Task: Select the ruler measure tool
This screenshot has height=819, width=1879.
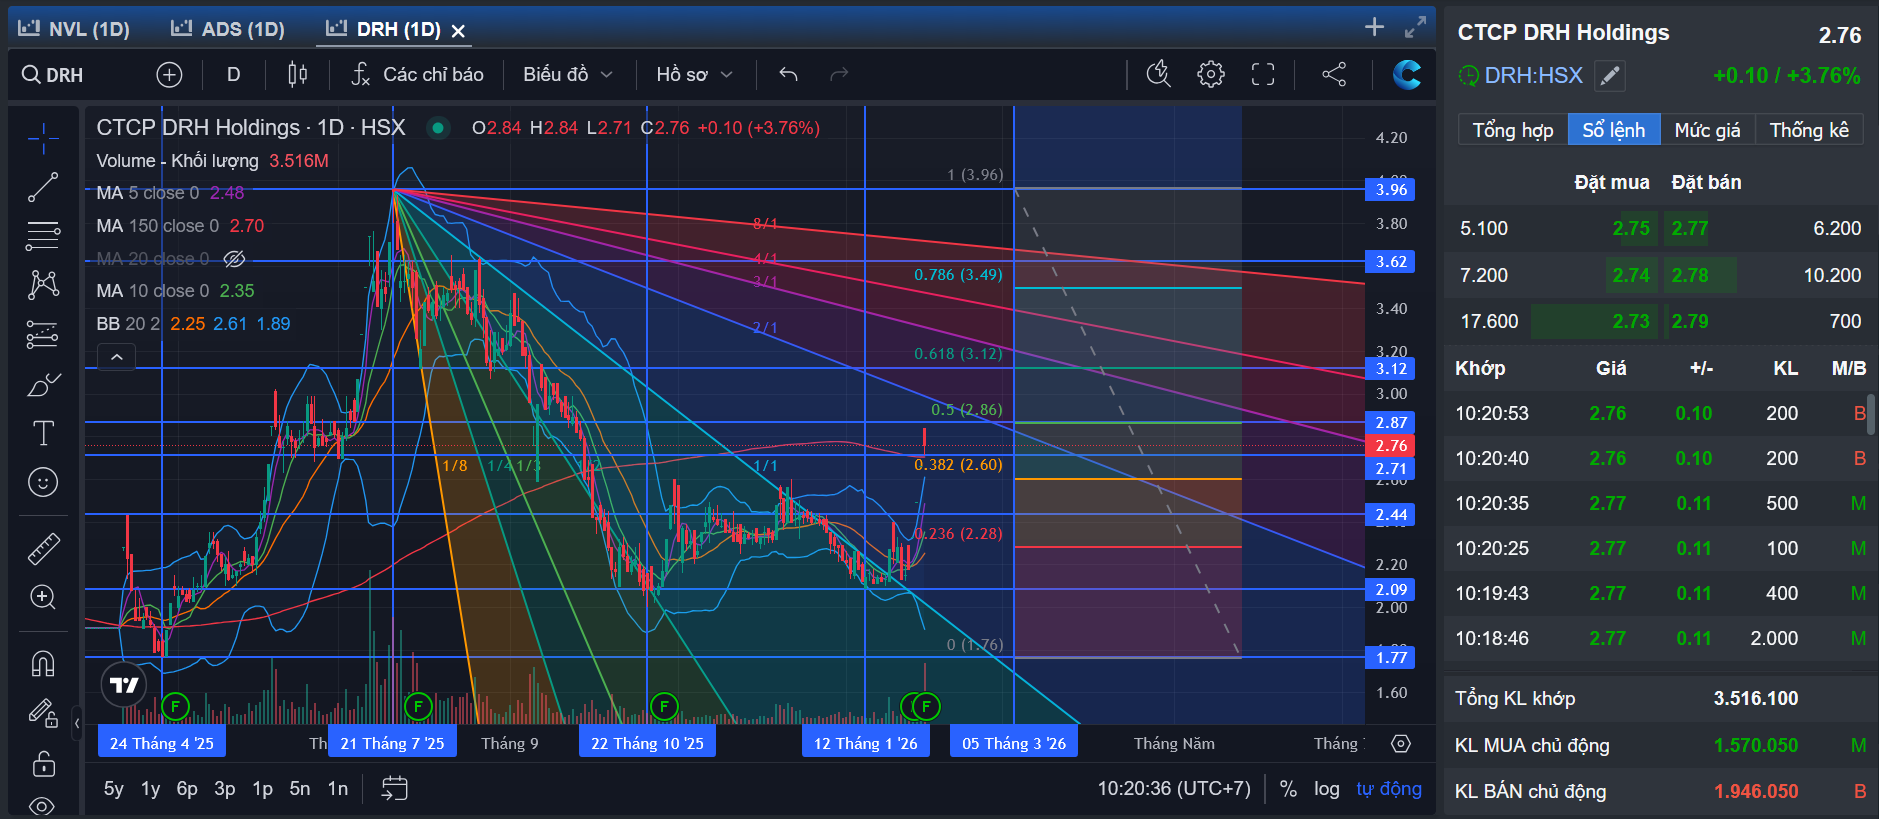Action: (x=43, y=548)
